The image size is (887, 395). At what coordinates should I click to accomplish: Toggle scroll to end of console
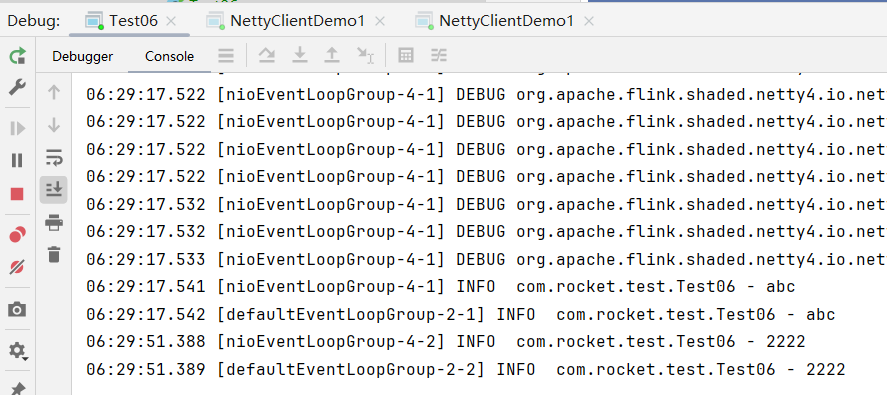click(54, 190)
